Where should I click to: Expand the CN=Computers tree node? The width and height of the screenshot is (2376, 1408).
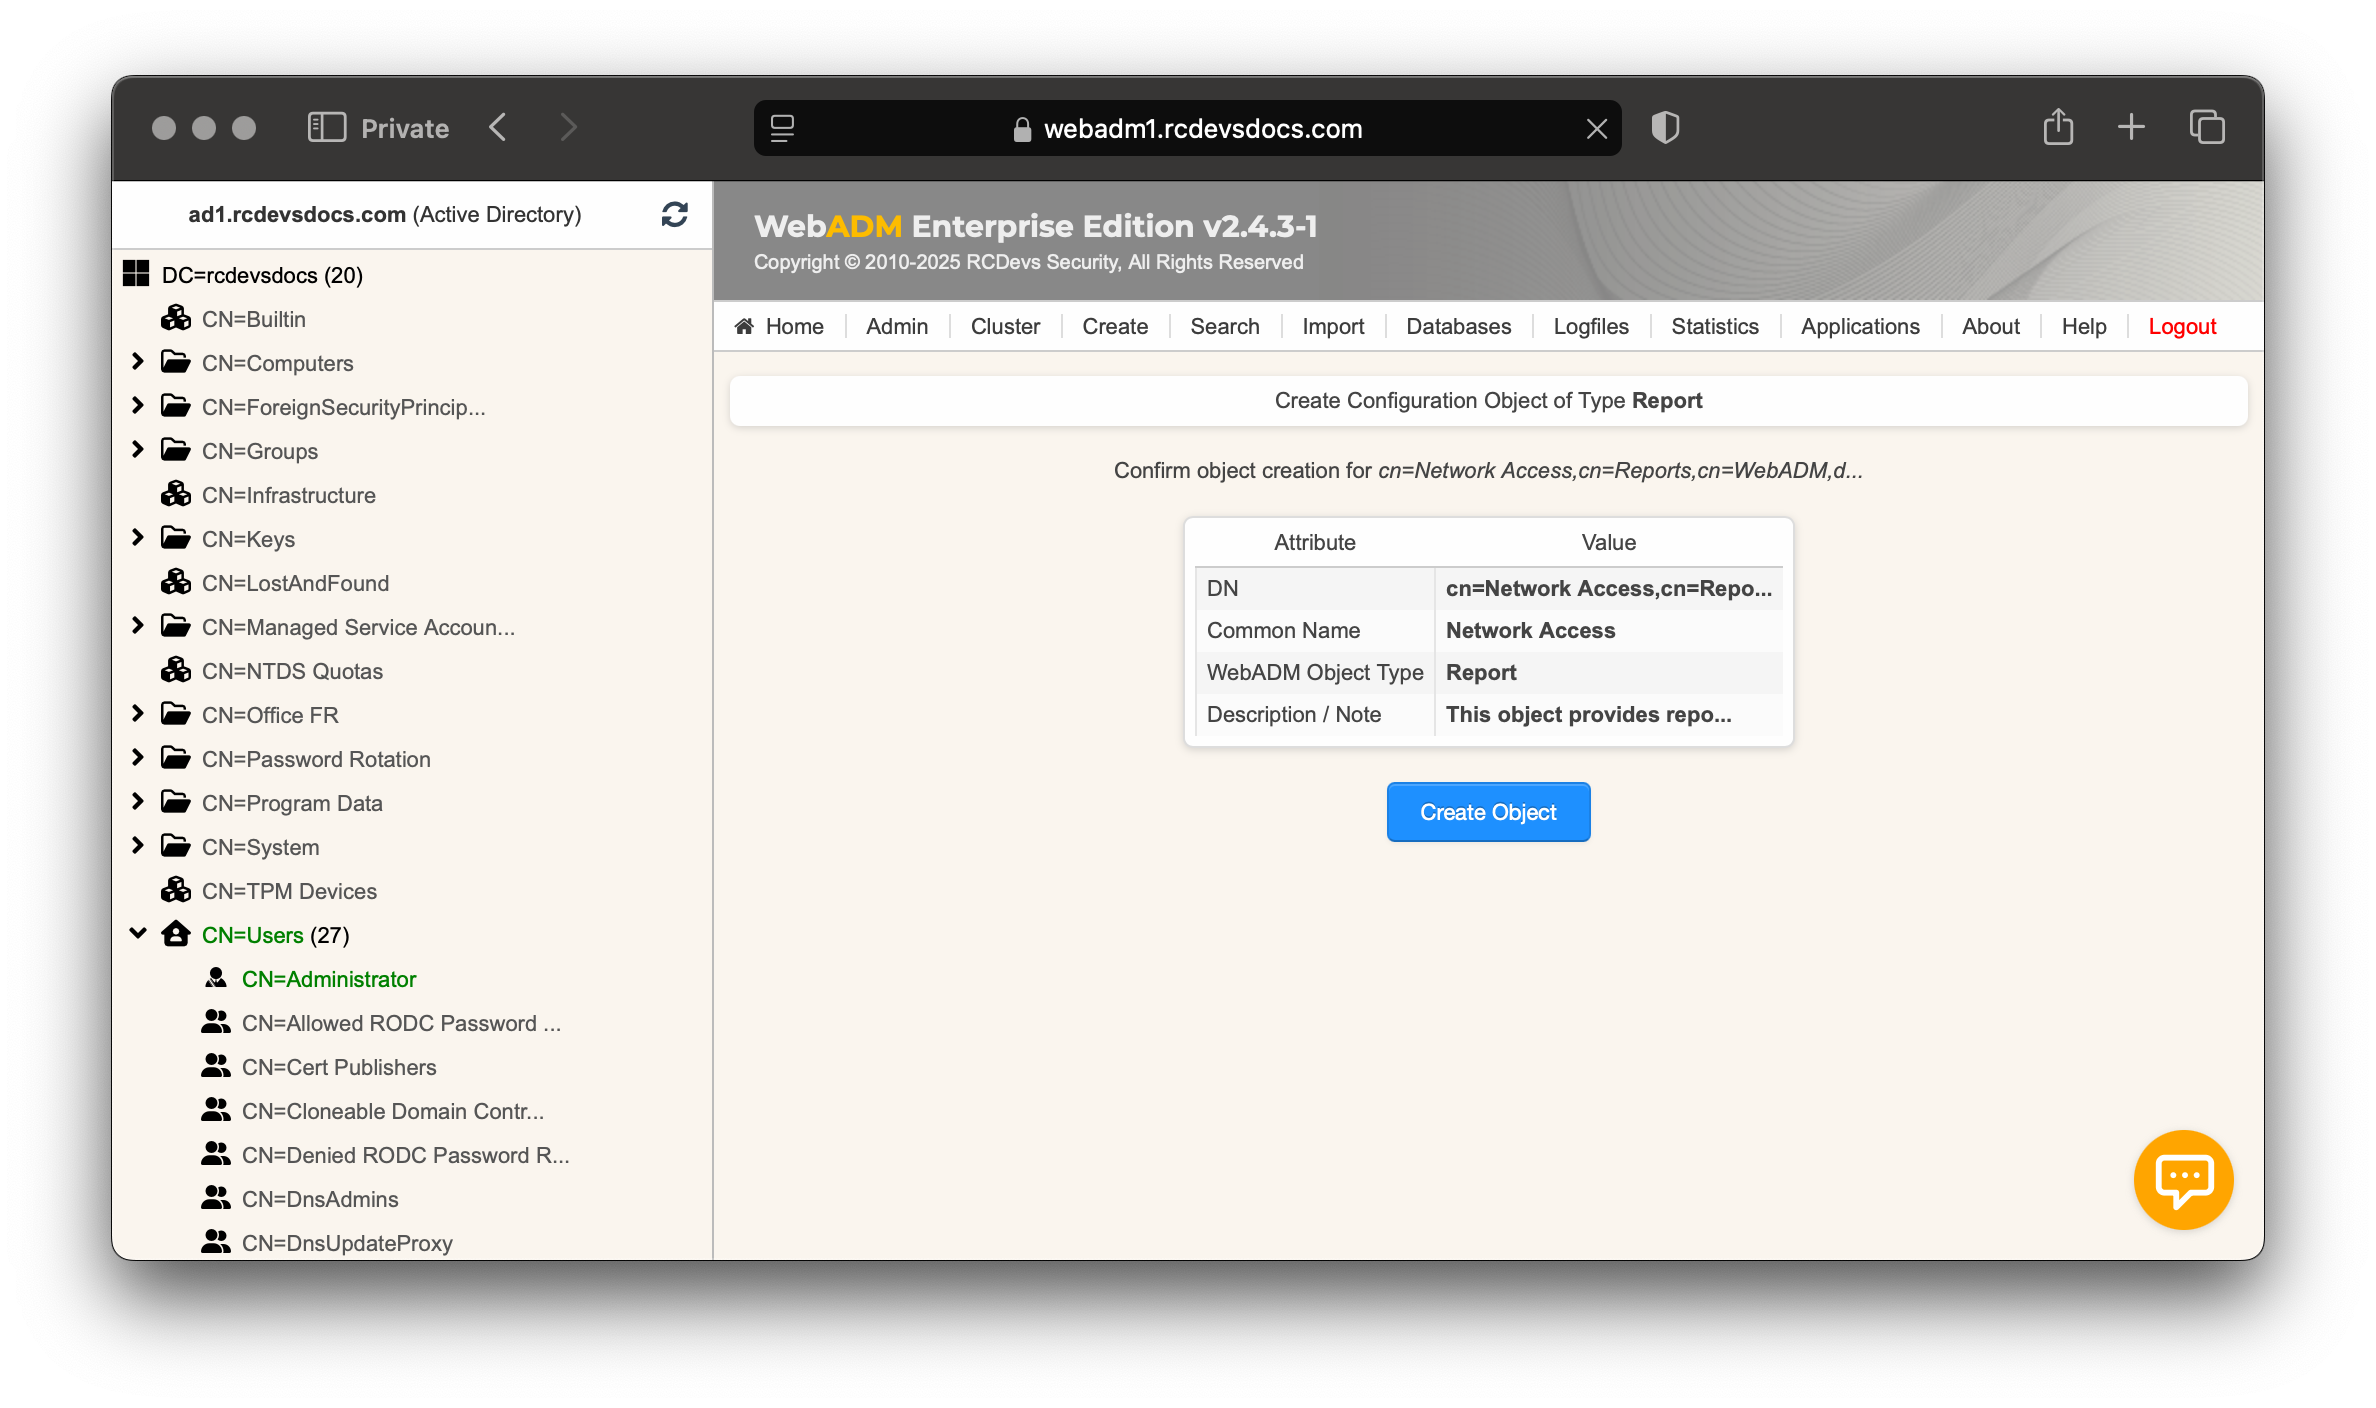[x=138, y=361]
